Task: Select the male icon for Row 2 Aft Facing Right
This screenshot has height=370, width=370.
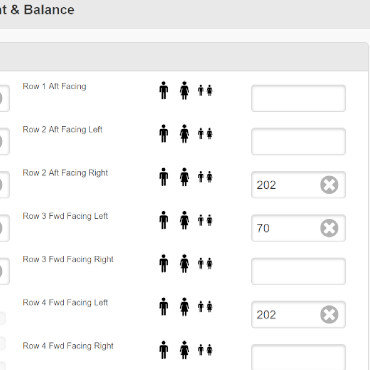Action: [x=163, y=177]
